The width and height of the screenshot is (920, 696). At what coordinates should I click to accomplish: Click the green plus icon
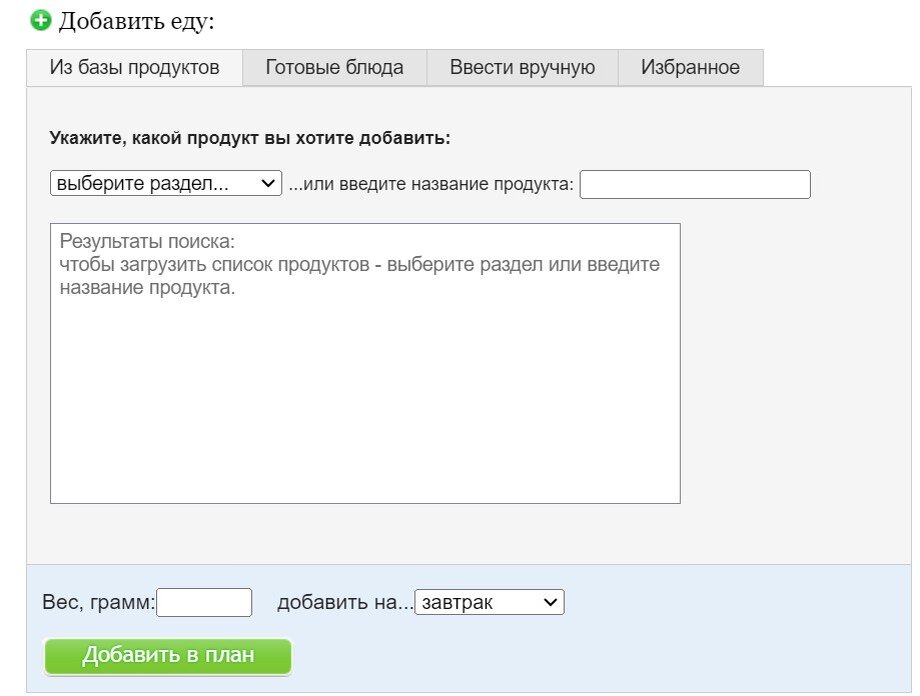(41, 20)
